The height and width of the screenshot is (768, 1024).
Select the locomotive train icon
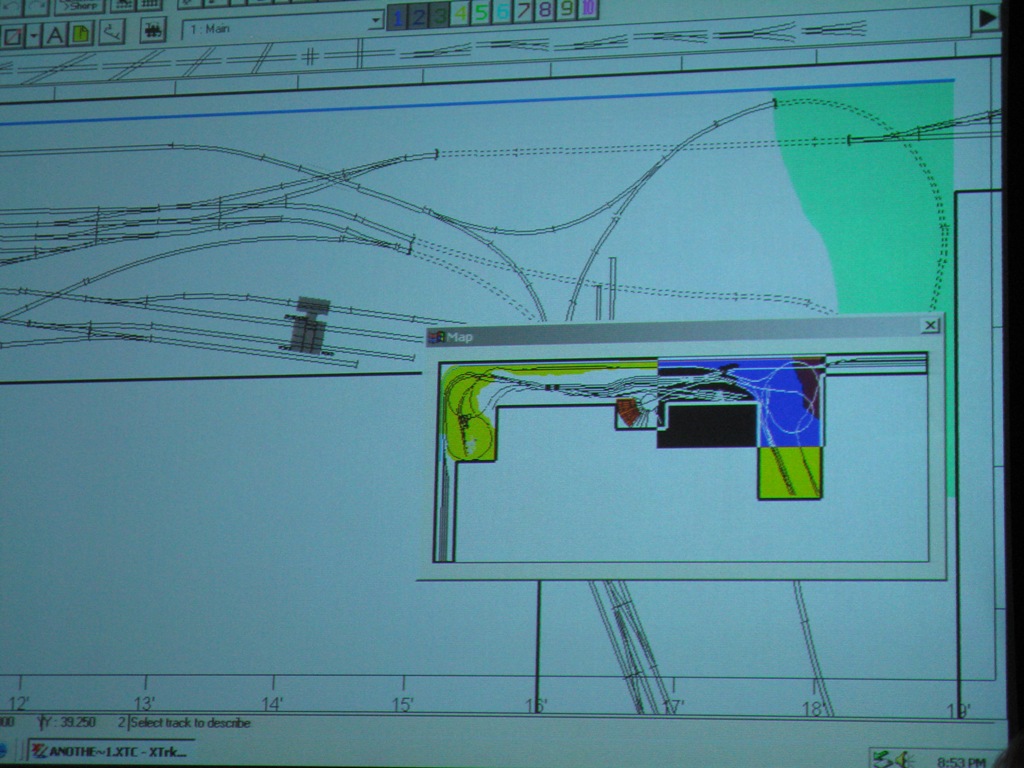pyautogui.click(x=153, y=30)
